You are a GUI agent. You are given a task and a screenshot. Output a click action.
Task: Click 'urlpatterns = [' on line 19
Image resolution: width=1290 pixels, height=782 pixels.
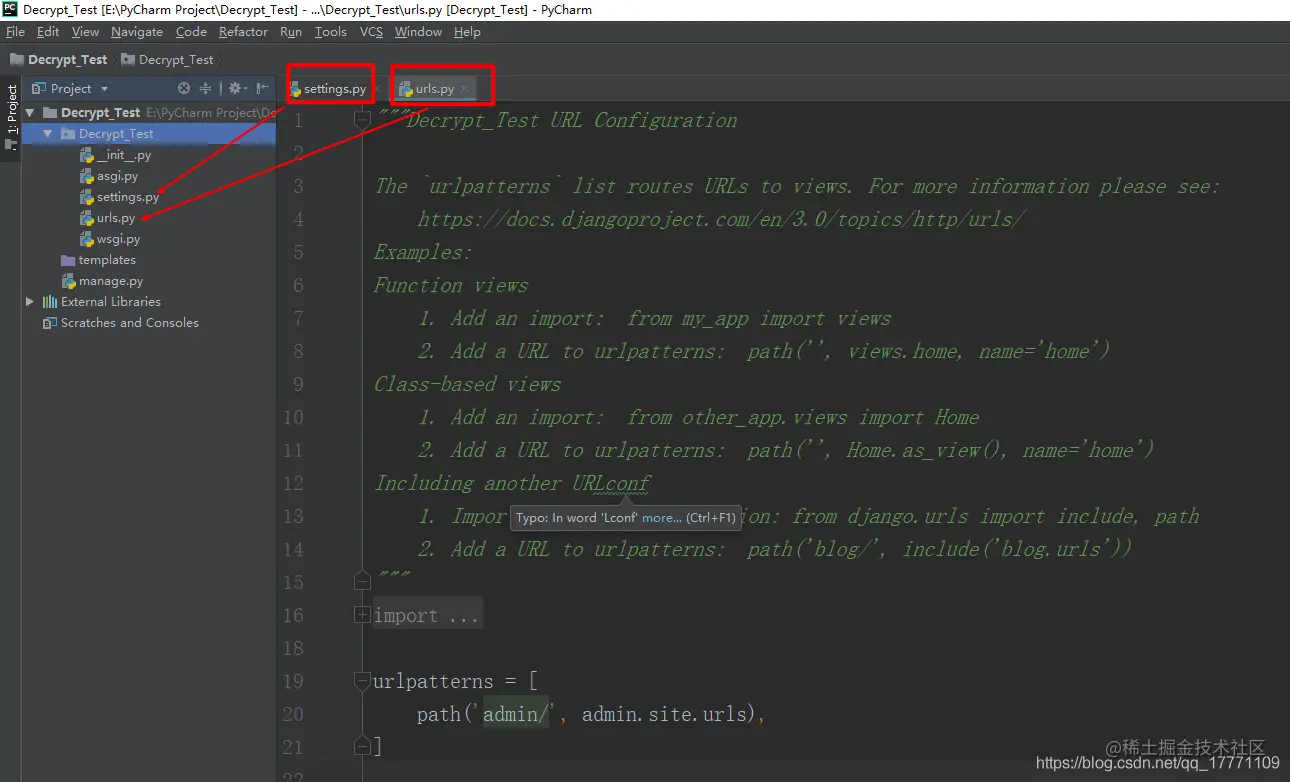(x=456, y=682)
